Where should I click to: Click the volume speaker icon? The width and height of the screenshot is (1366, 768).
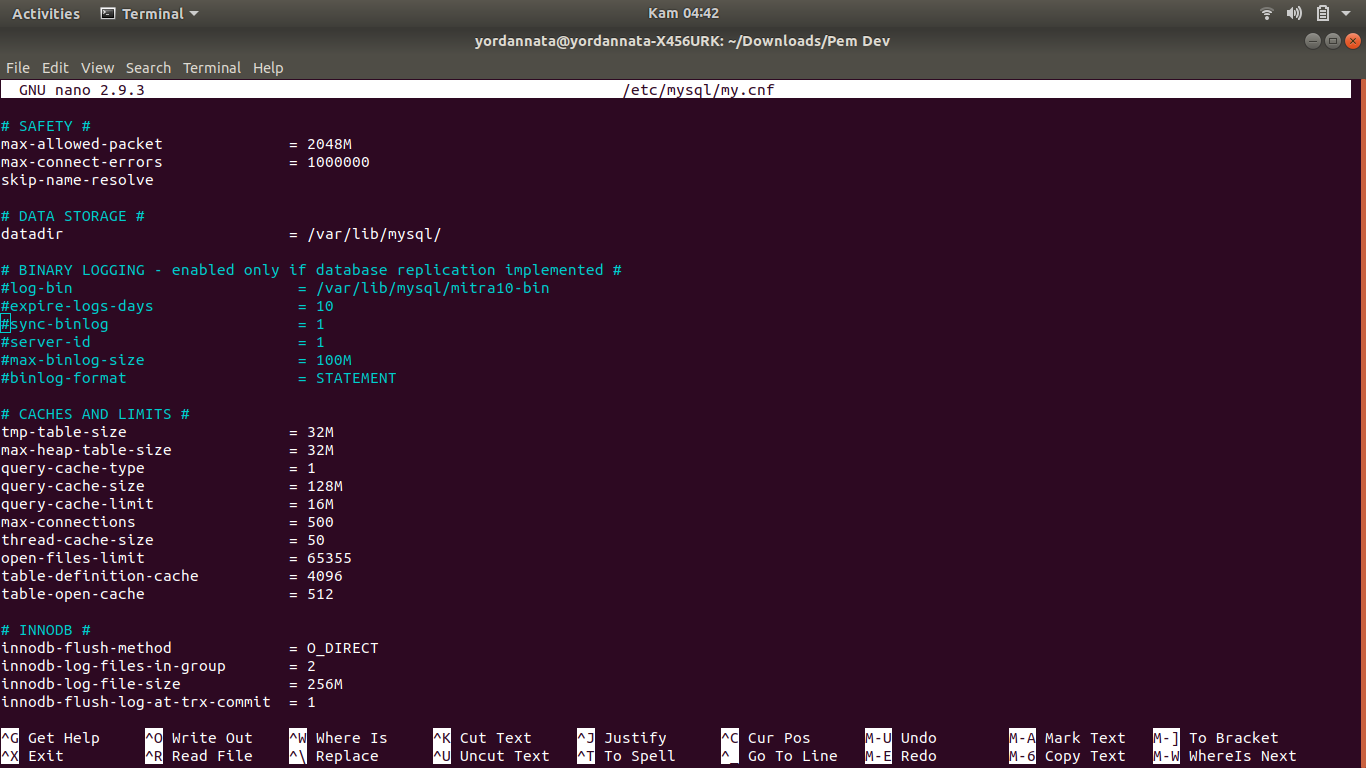[x=1295, y=14]
